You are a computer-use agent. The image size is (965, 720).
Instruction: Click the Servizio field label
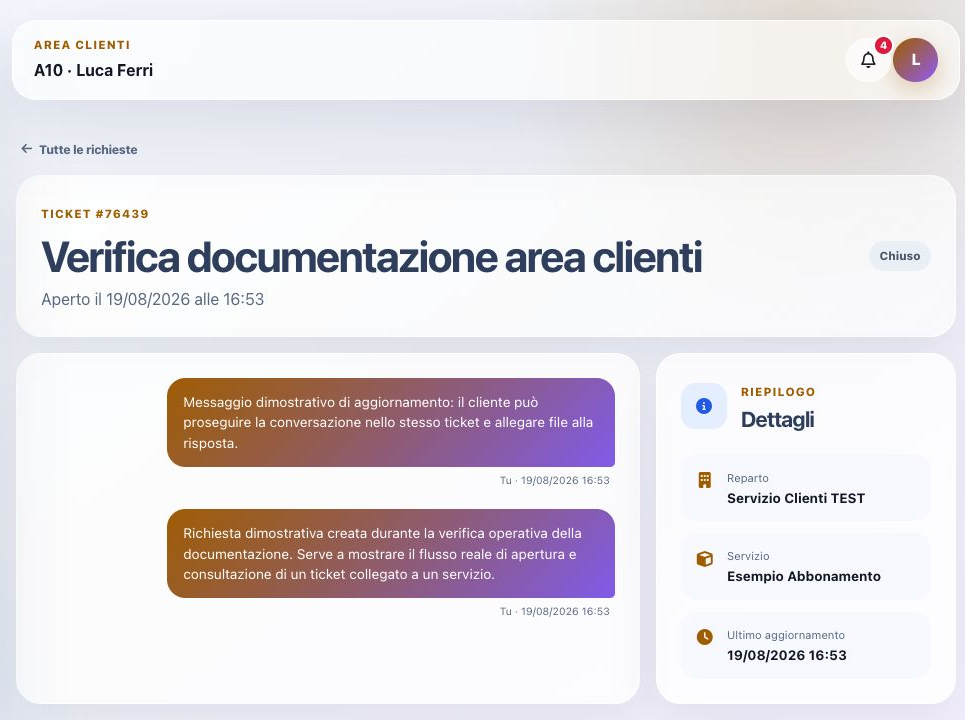coord(748,556)
